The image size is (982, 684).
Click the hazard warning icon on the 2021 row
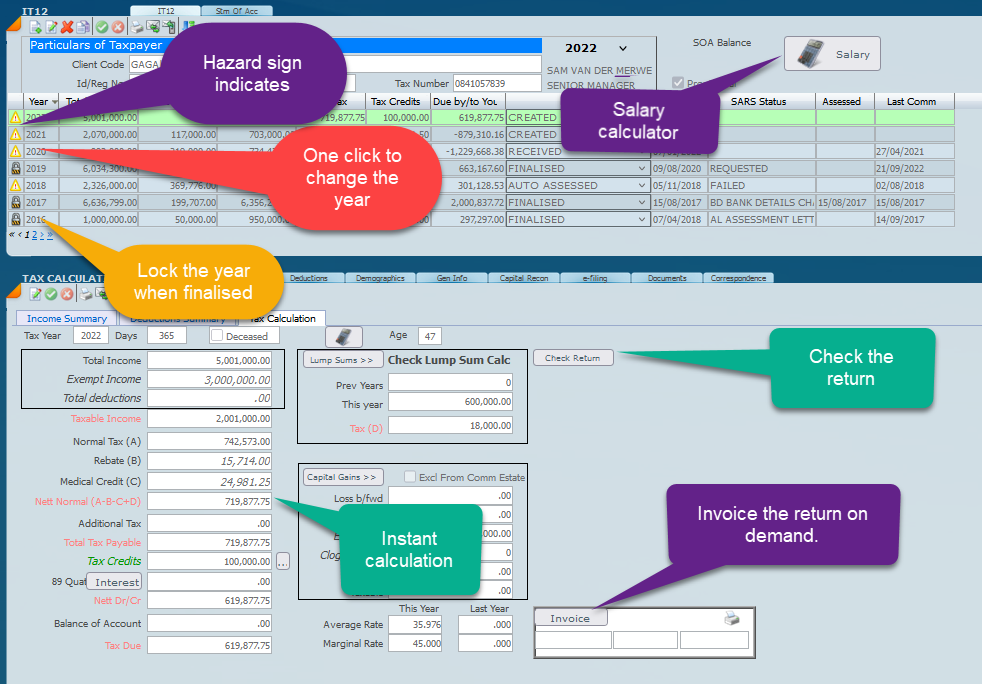[15, 134]
